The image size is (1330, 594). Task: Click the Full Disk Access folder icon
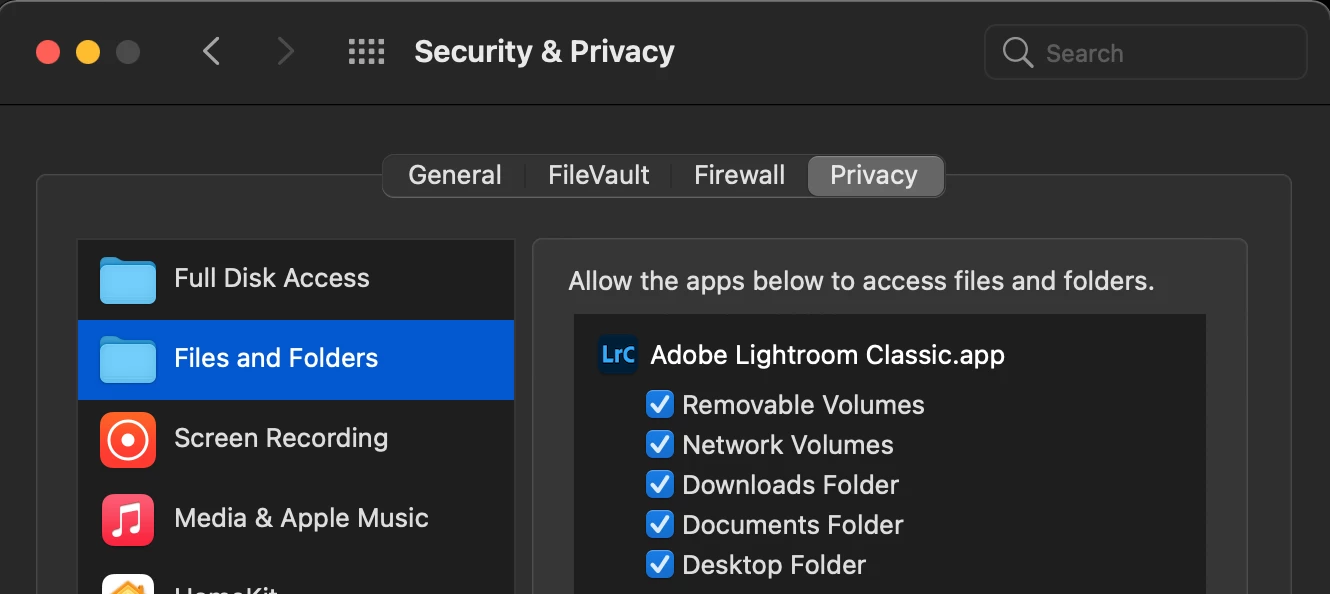(128, 279)
